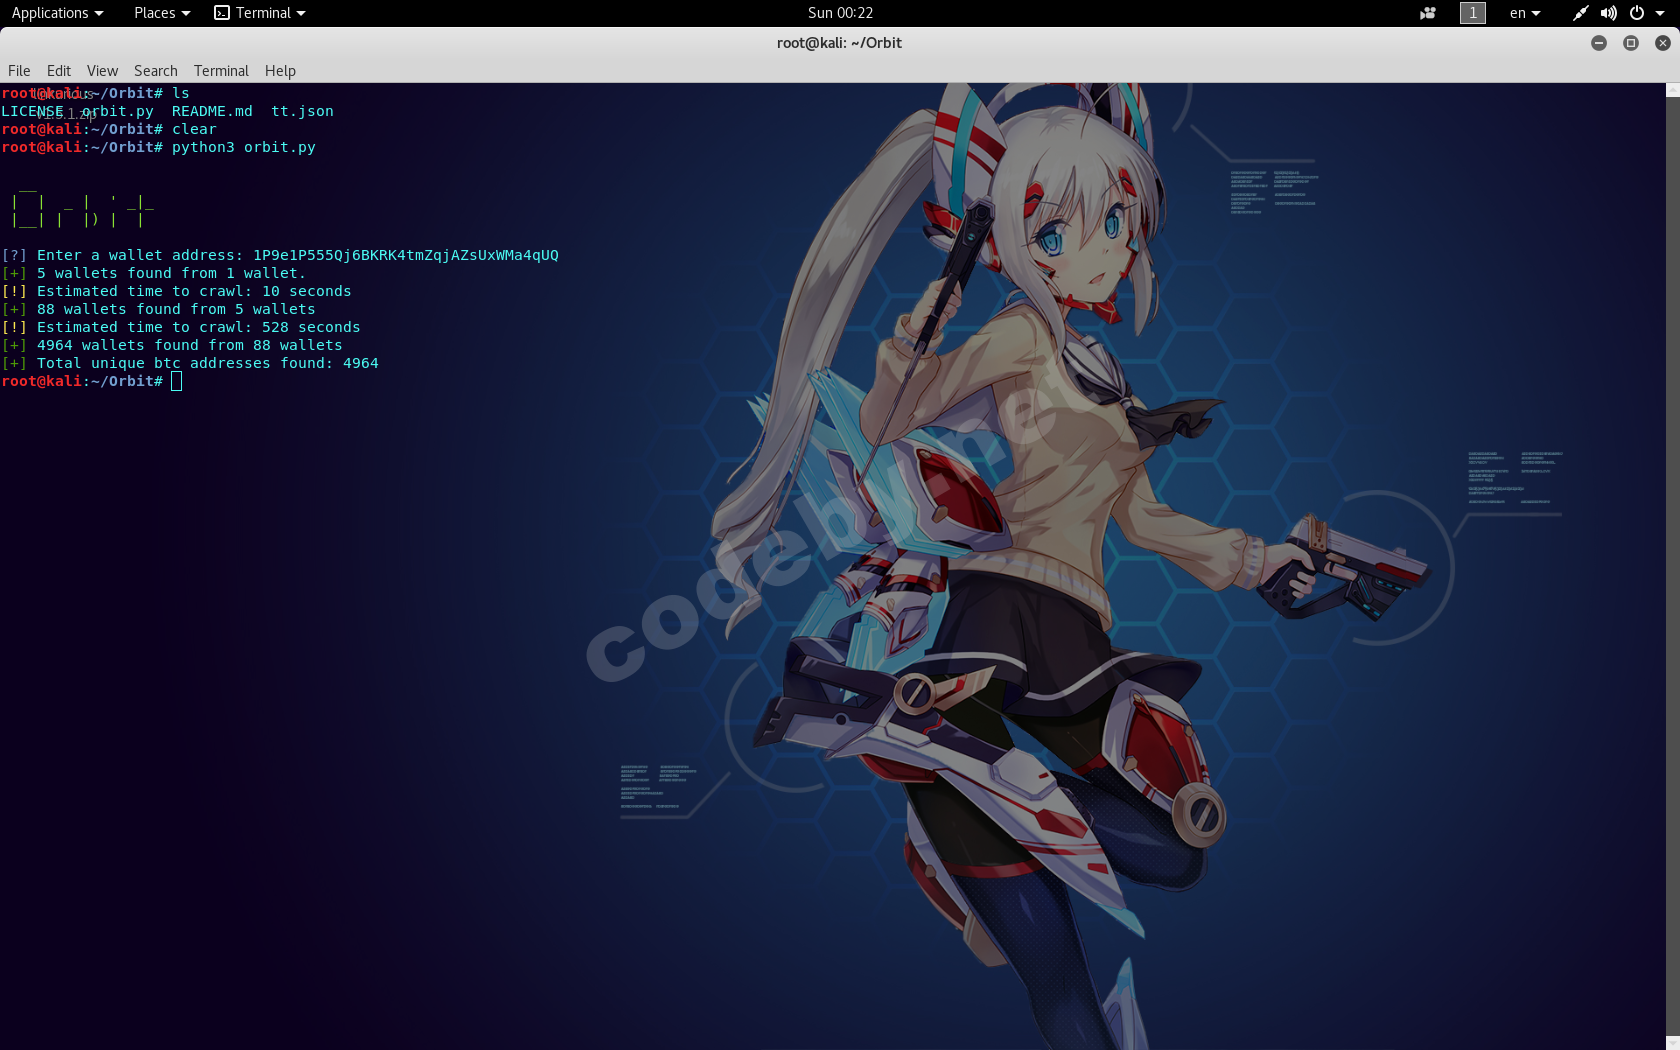1680x1050 pixels.
Task: Click the line '88 wallets found from 5 wallets'
Action: coord(176,309)
